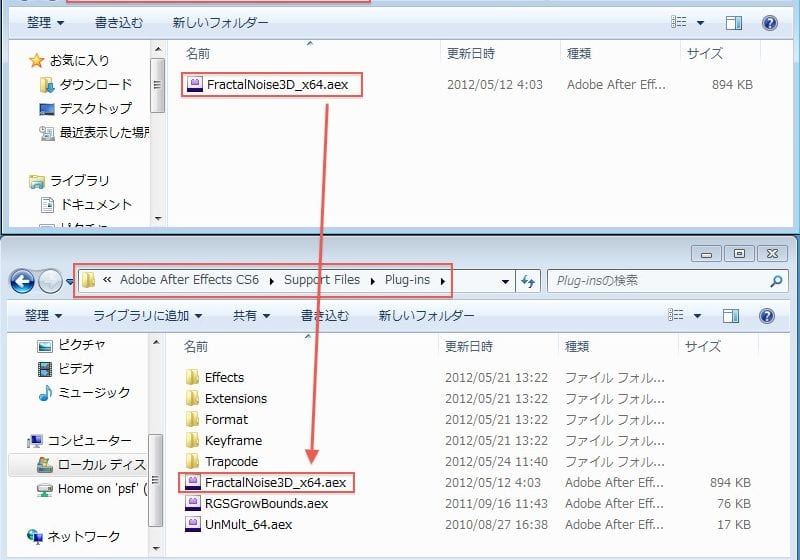This screenshot has width=800, height=560.
Task: Change view icon in upper window
Action: 679,22
